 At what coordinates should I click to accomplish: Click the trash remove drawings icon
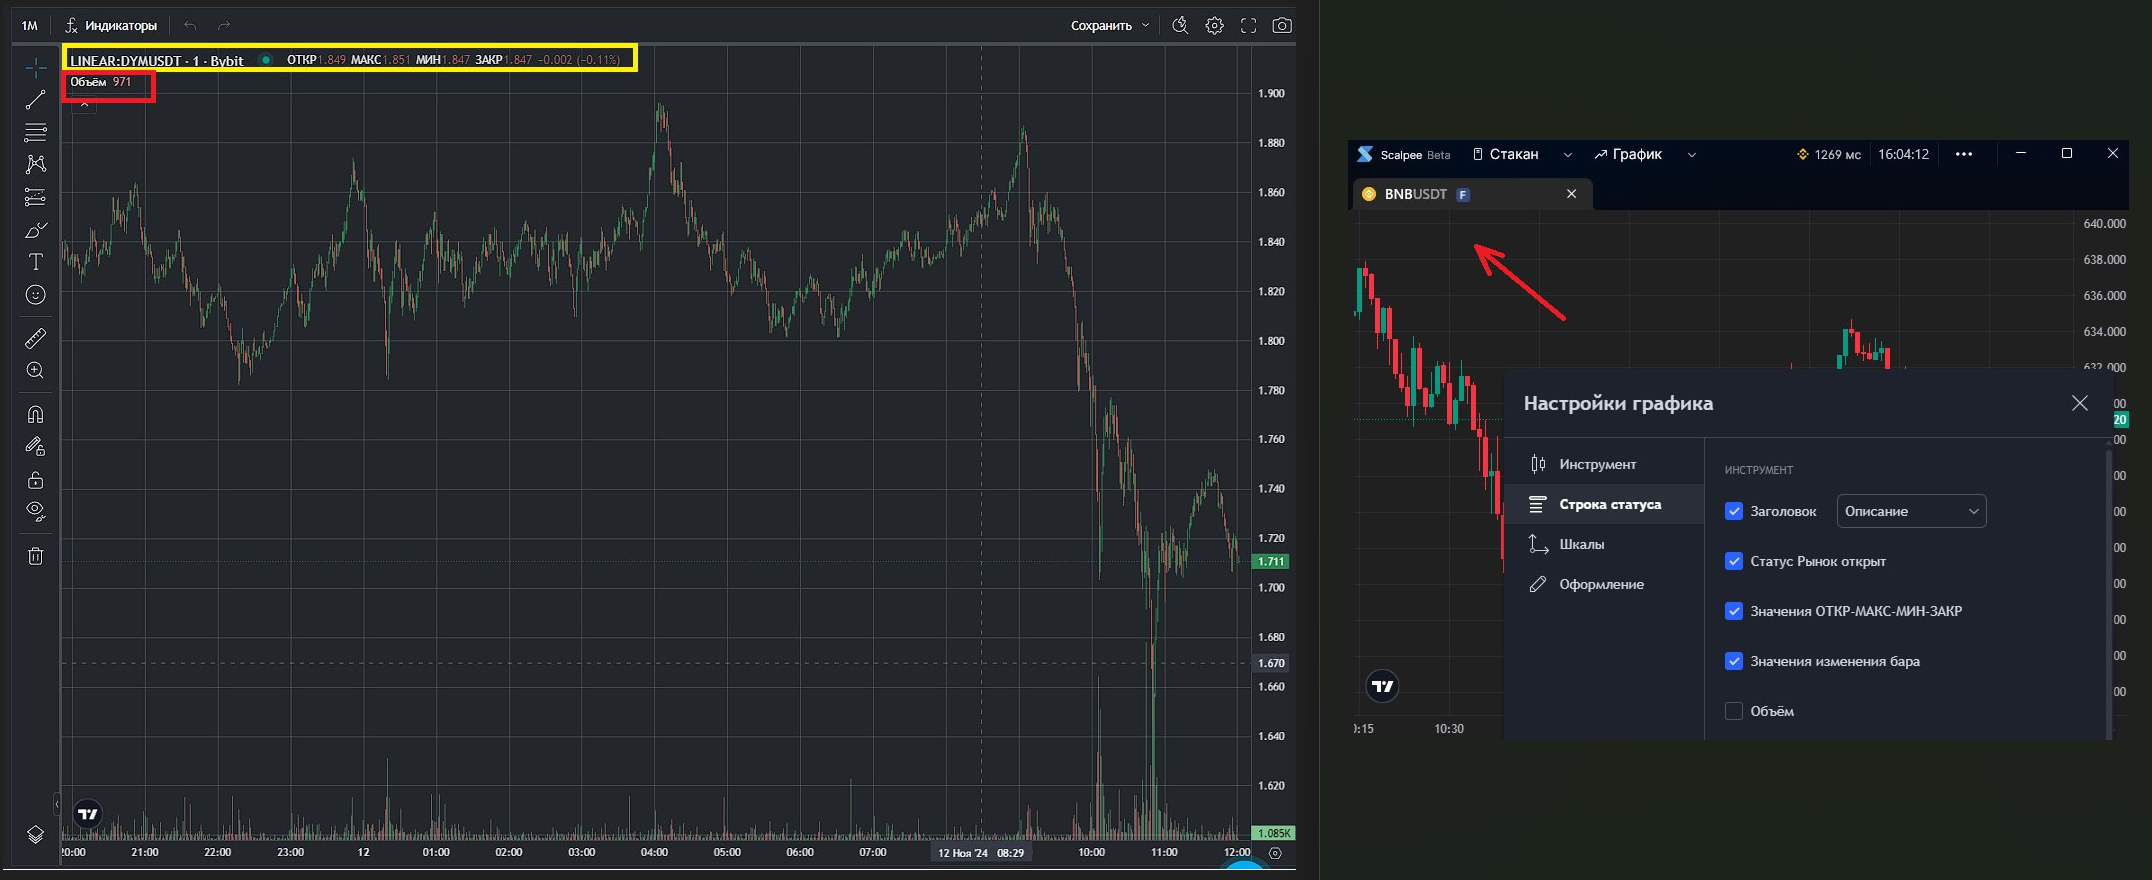tap(35, 556)
